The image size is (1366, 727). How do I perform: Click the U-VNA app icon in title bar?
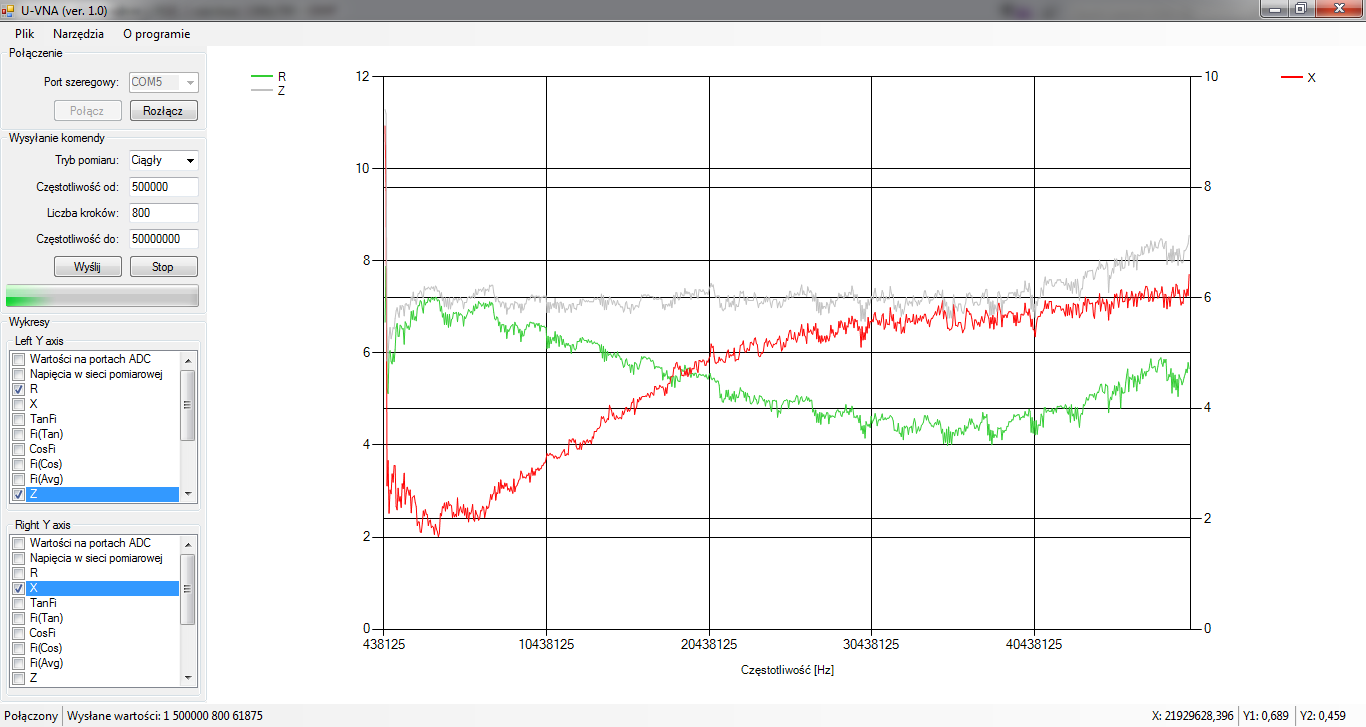[8, 9]
